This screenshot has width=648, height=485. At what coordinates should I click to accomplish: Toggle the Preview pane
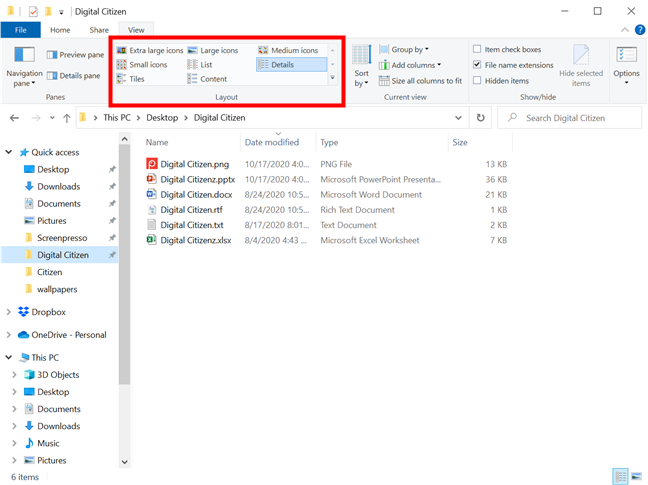coord(75,55)
